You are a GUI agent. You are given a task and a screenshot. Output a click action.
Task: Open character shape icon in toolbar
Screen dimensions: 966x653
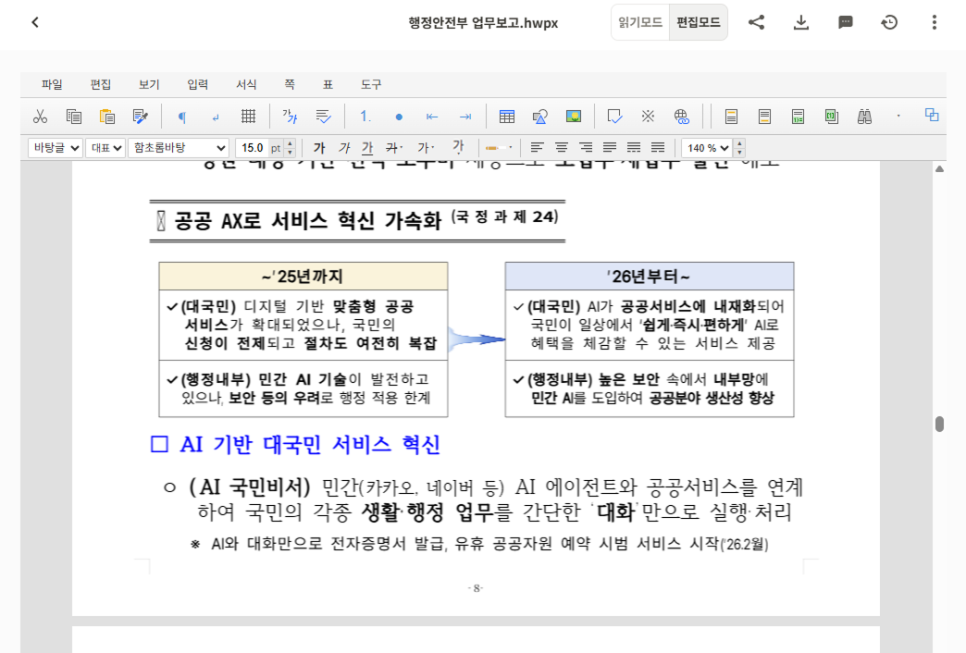tap(290, 116)
